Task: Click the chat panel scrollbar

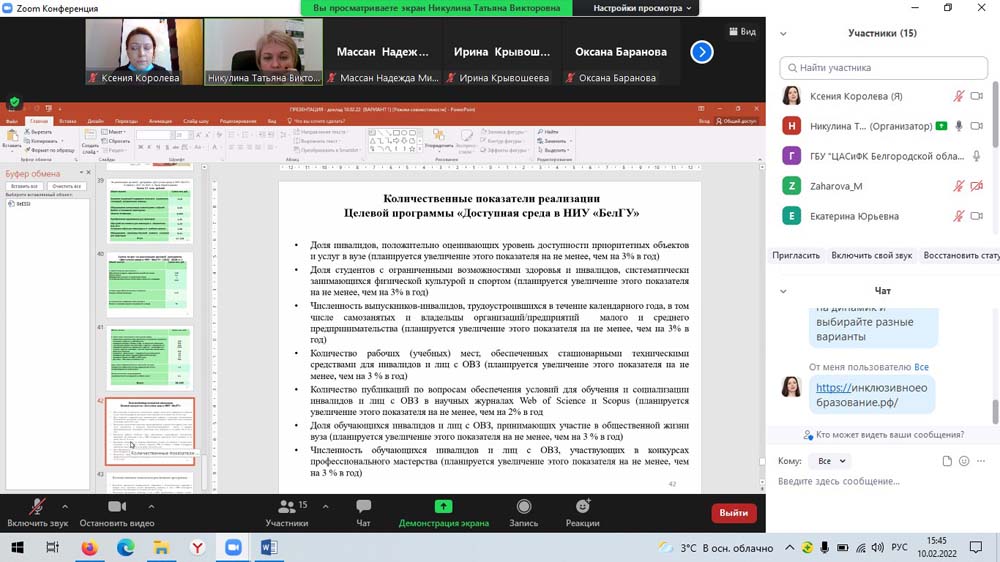Action: pos(995,412)
